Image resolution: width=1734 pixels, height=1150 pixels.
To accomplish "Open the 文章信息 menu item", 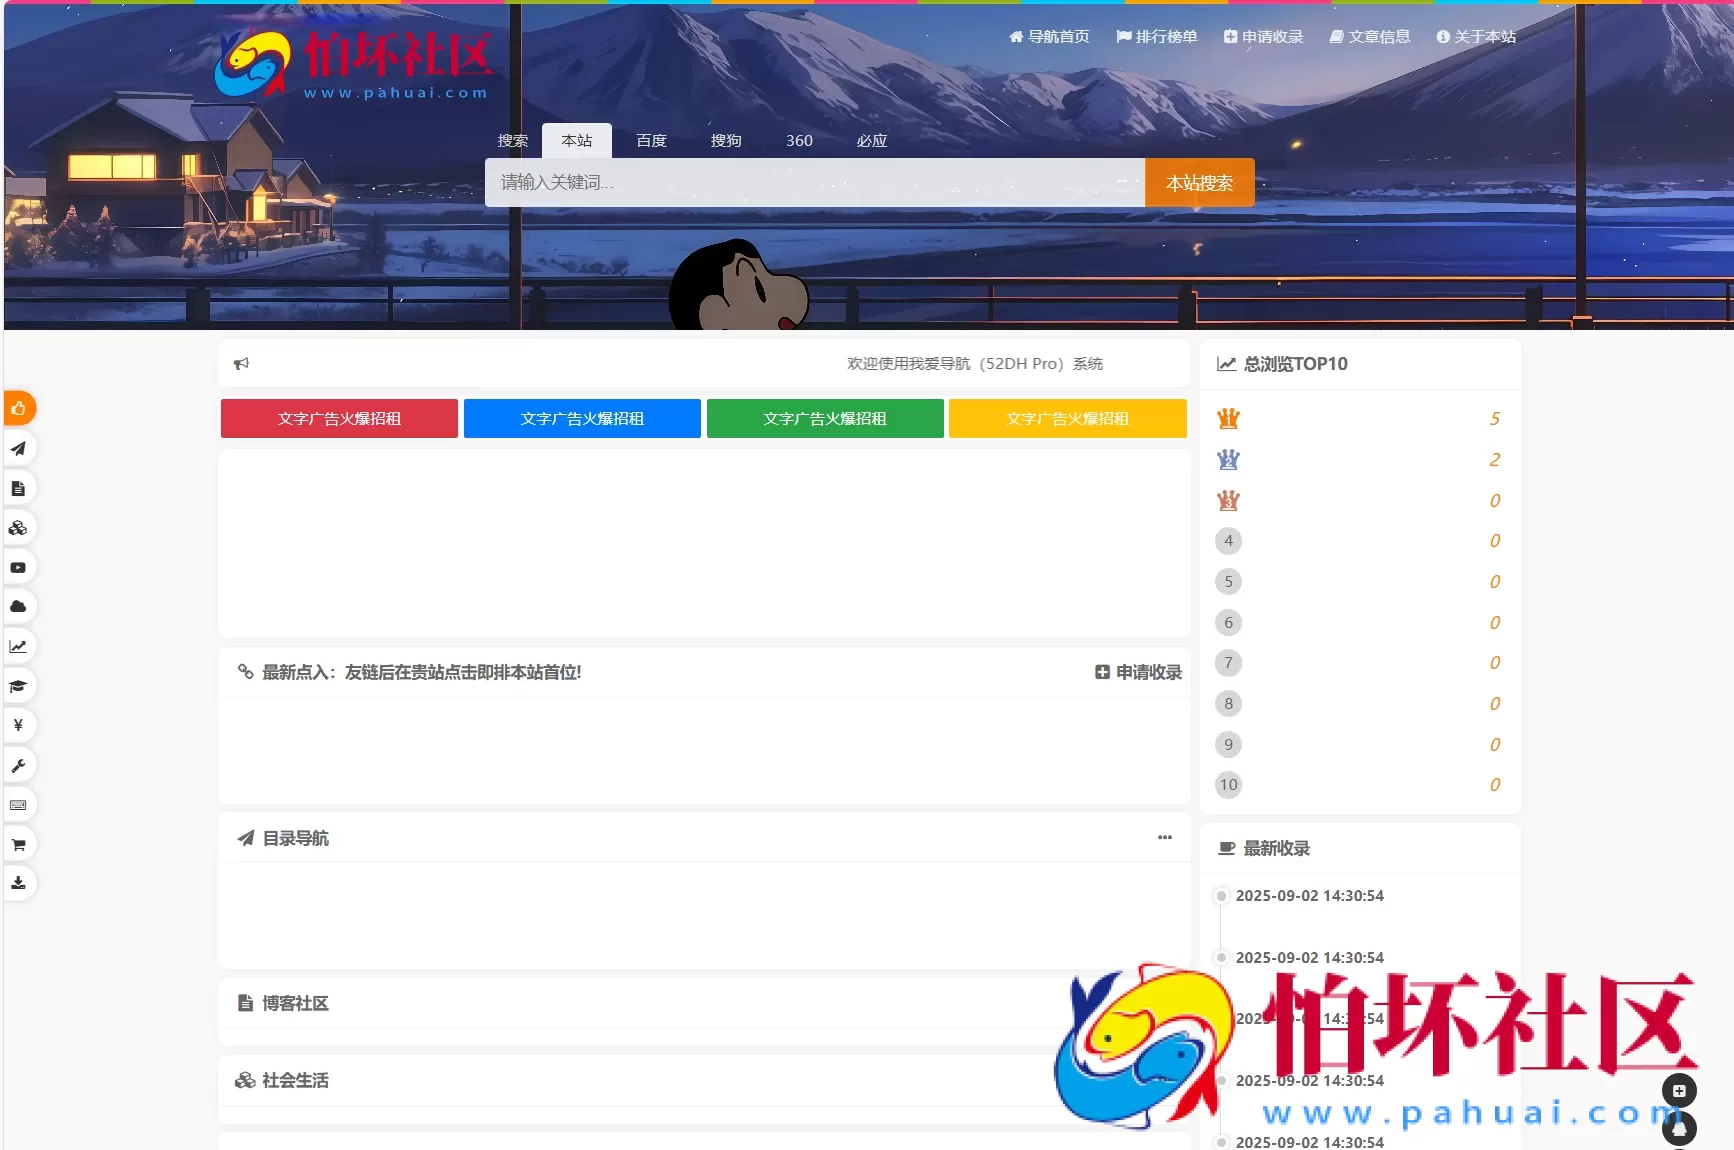I will click(x=1370, y=36).
